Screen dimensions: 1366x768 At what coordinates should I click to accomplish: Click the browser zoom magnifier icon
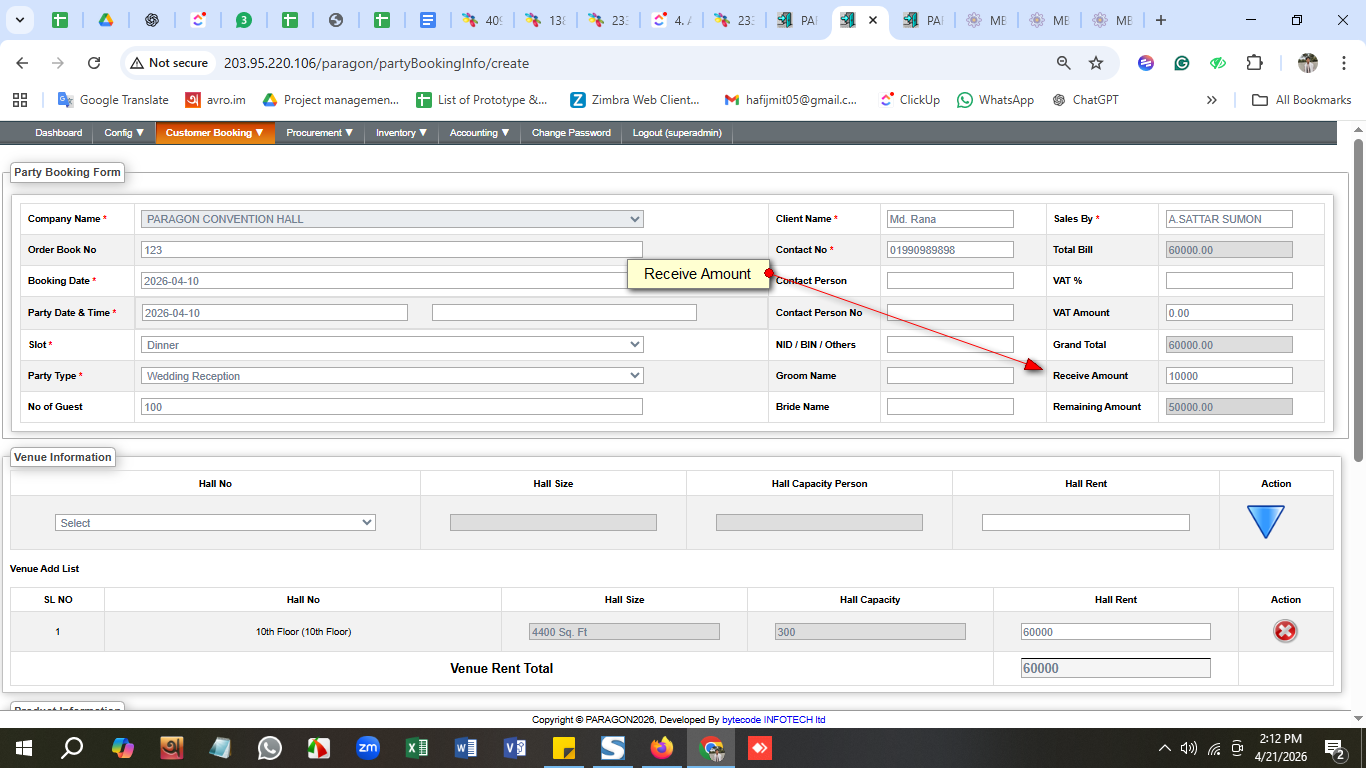[x=1064, y=63]
